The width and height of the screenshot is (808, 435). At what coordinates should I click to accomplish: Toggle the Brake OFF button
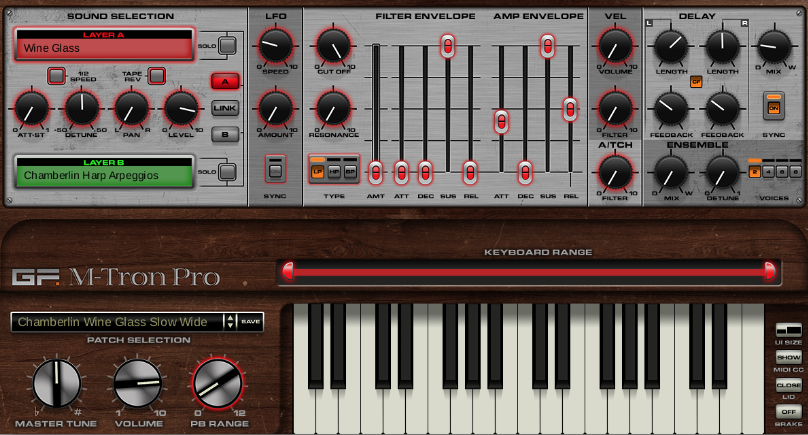[x=788, y=411]
